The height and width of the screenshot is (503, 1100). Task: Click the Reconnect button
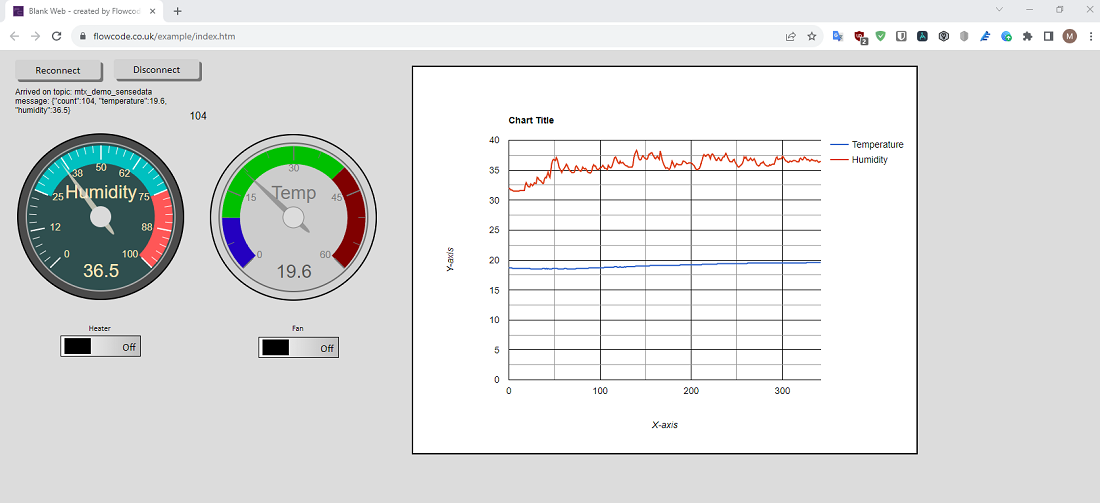60,70
